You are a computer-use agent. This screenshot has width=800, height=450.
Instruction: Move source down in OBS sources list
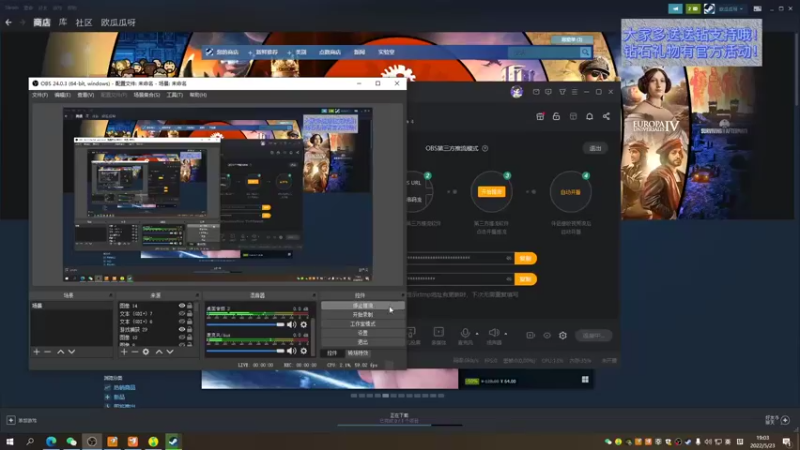(x=170, y=352)
